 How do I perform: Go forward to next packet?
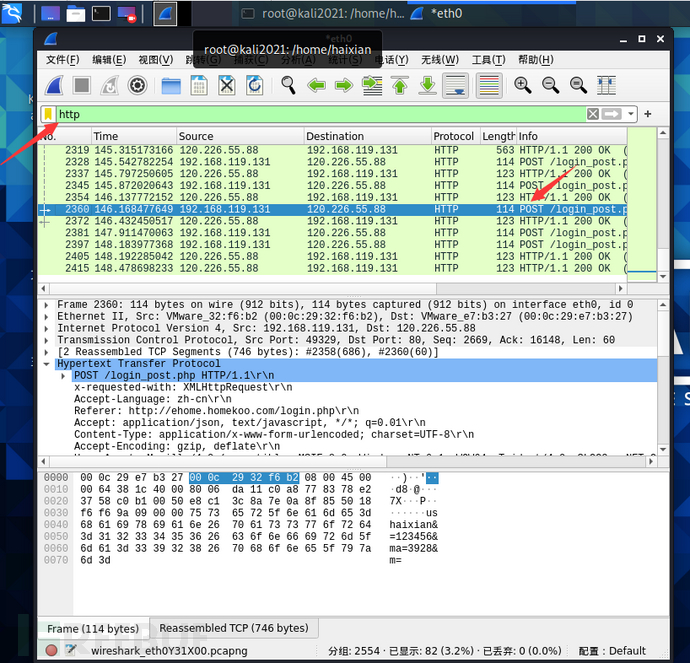pos(344,85)
